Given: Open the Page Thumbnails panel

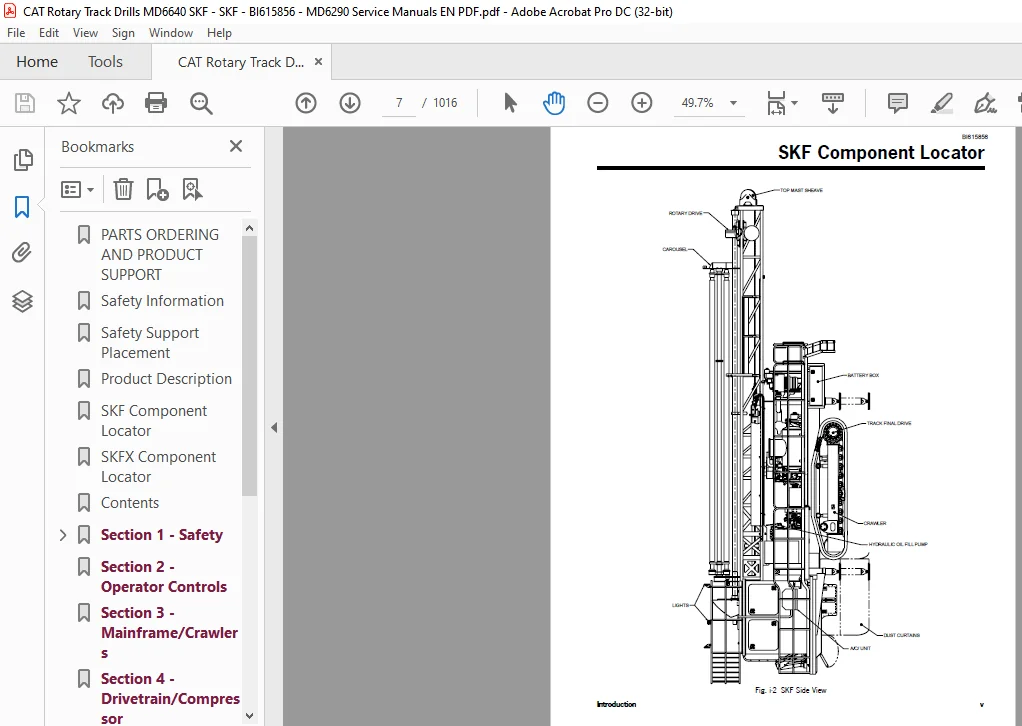Looking at the screenshot, I should pos(23,160).
